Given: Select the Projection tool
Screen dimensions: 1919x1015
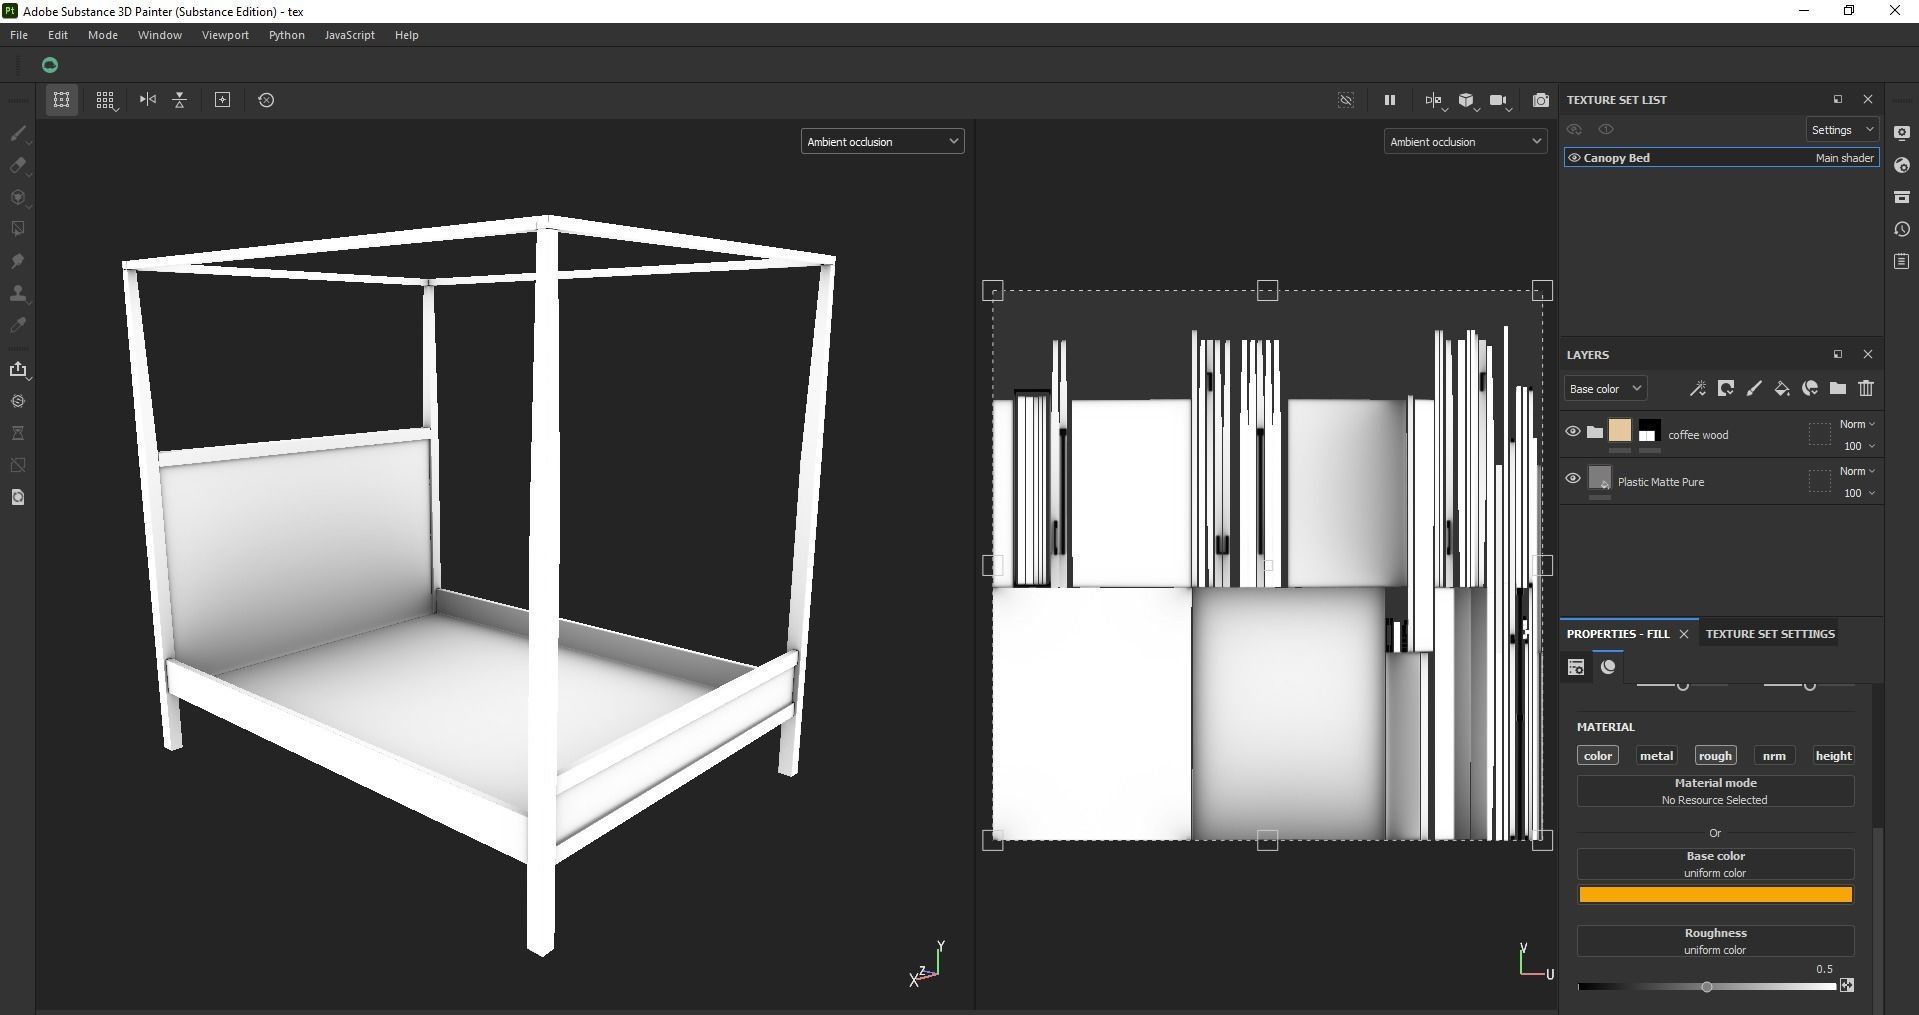Looking at the screenshot, I should 18,197.
